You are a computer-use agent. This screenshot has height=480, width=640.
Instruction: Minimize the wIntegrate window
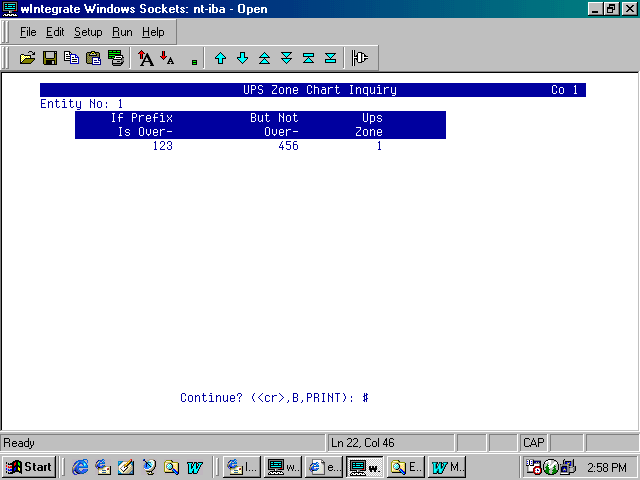coord(595,9)
